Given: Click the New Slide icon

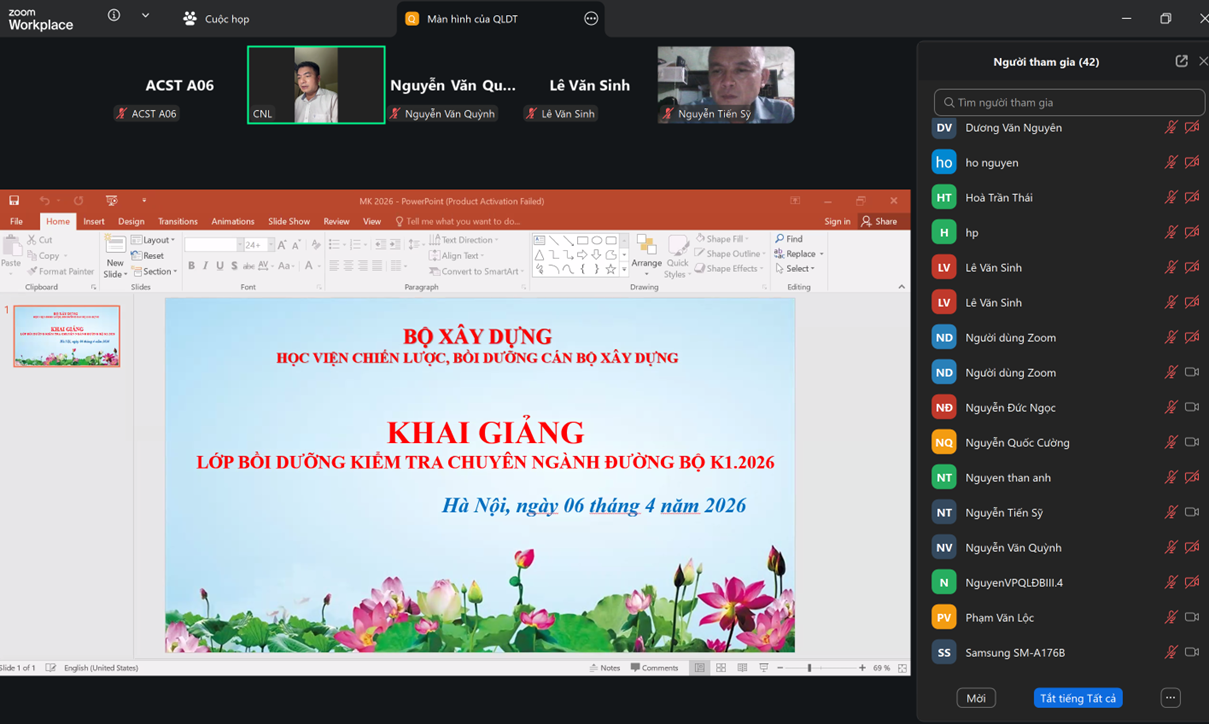Looking at the screenshot, I should click(115, 245).
